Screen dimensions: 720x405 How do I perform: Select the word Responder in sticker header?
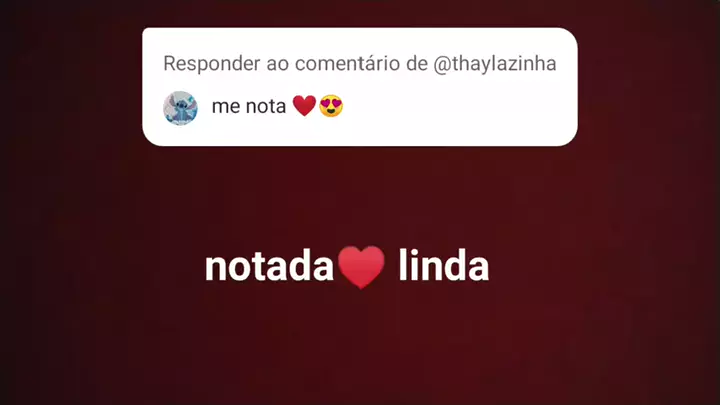(x=212, y=63)
